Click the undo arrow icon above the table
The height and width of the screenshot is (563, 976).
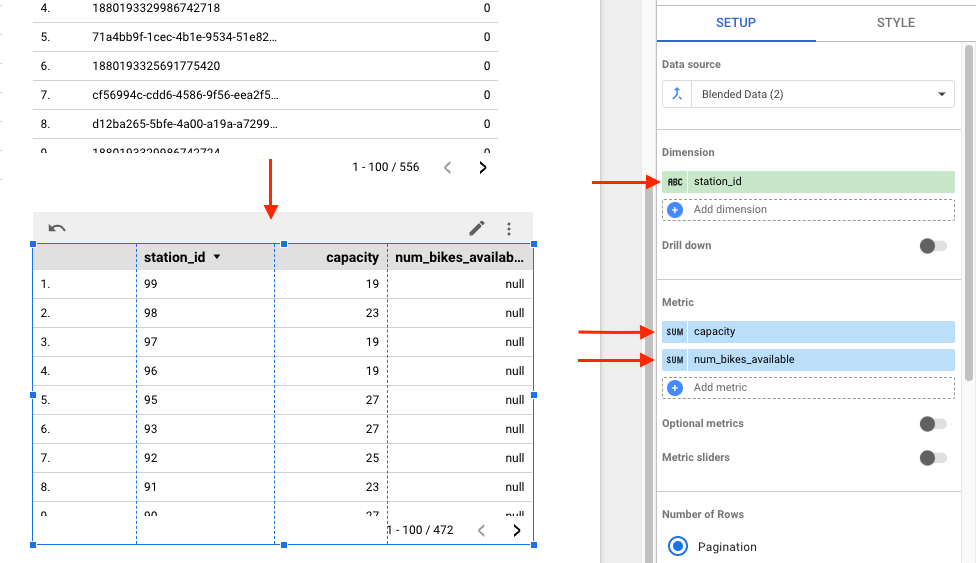(x=57, y=228)
